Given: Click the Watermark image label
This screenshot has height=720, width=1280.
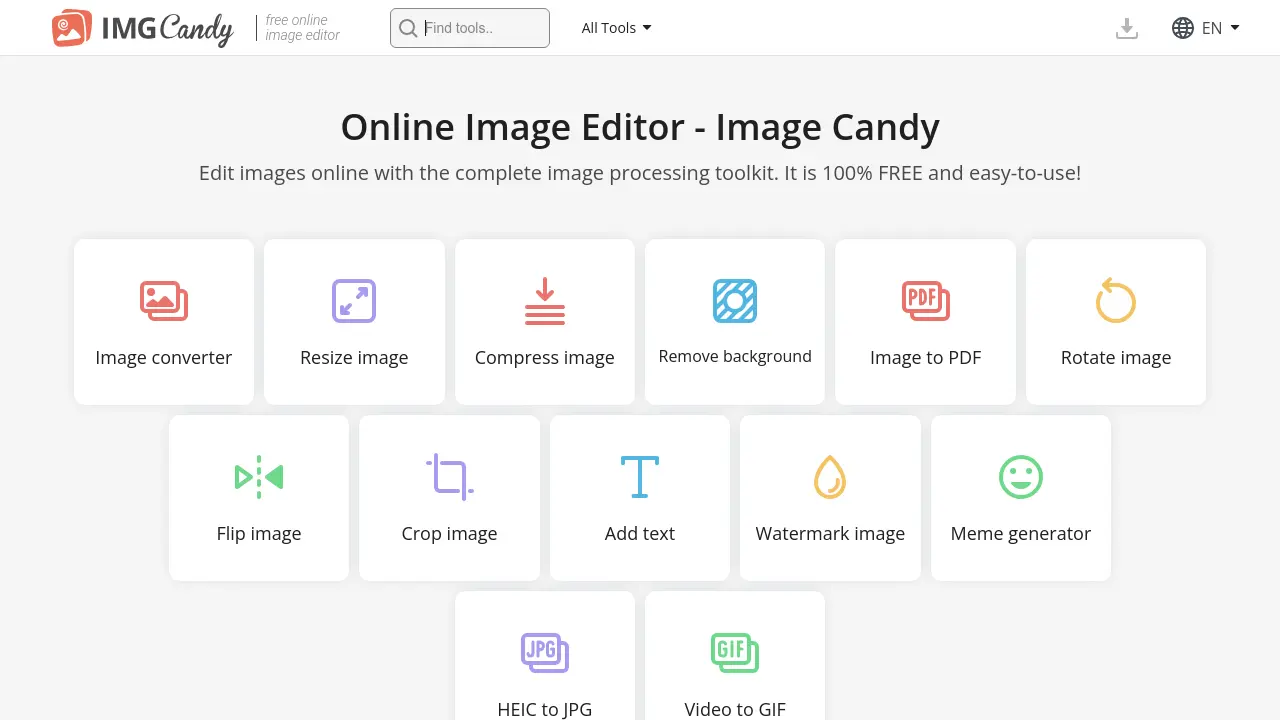Looking at the screenshot, I should pyautogui.click(x=830, y=534).
